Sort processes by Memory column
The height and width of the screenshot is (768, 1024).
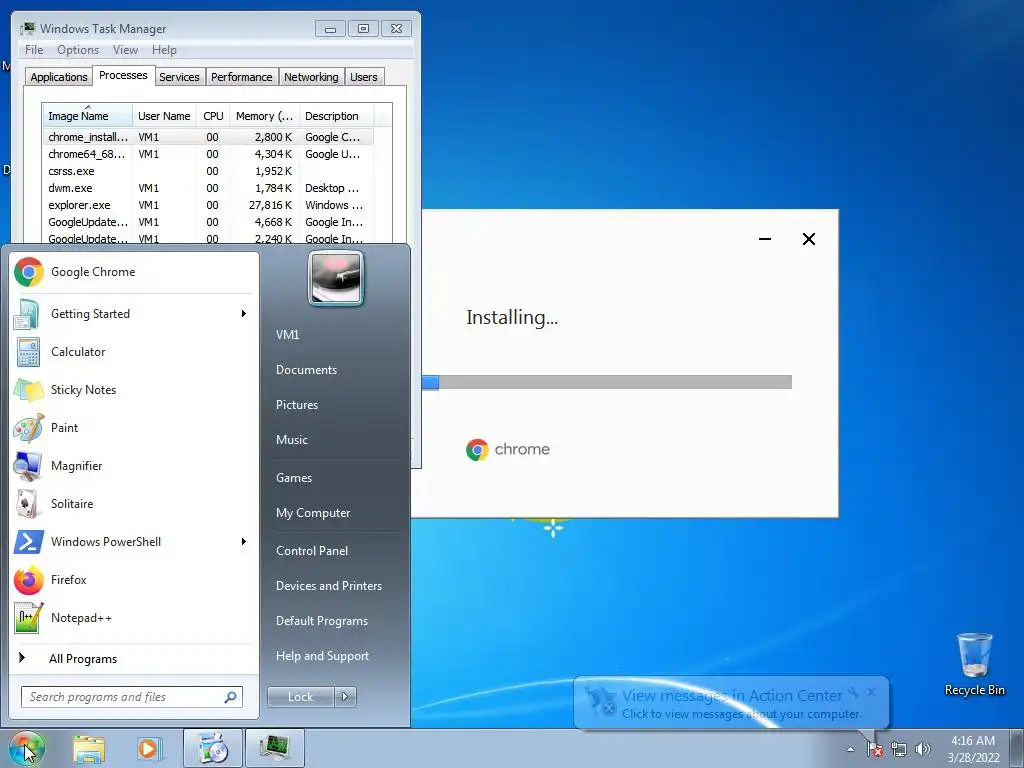pos(264,116)
